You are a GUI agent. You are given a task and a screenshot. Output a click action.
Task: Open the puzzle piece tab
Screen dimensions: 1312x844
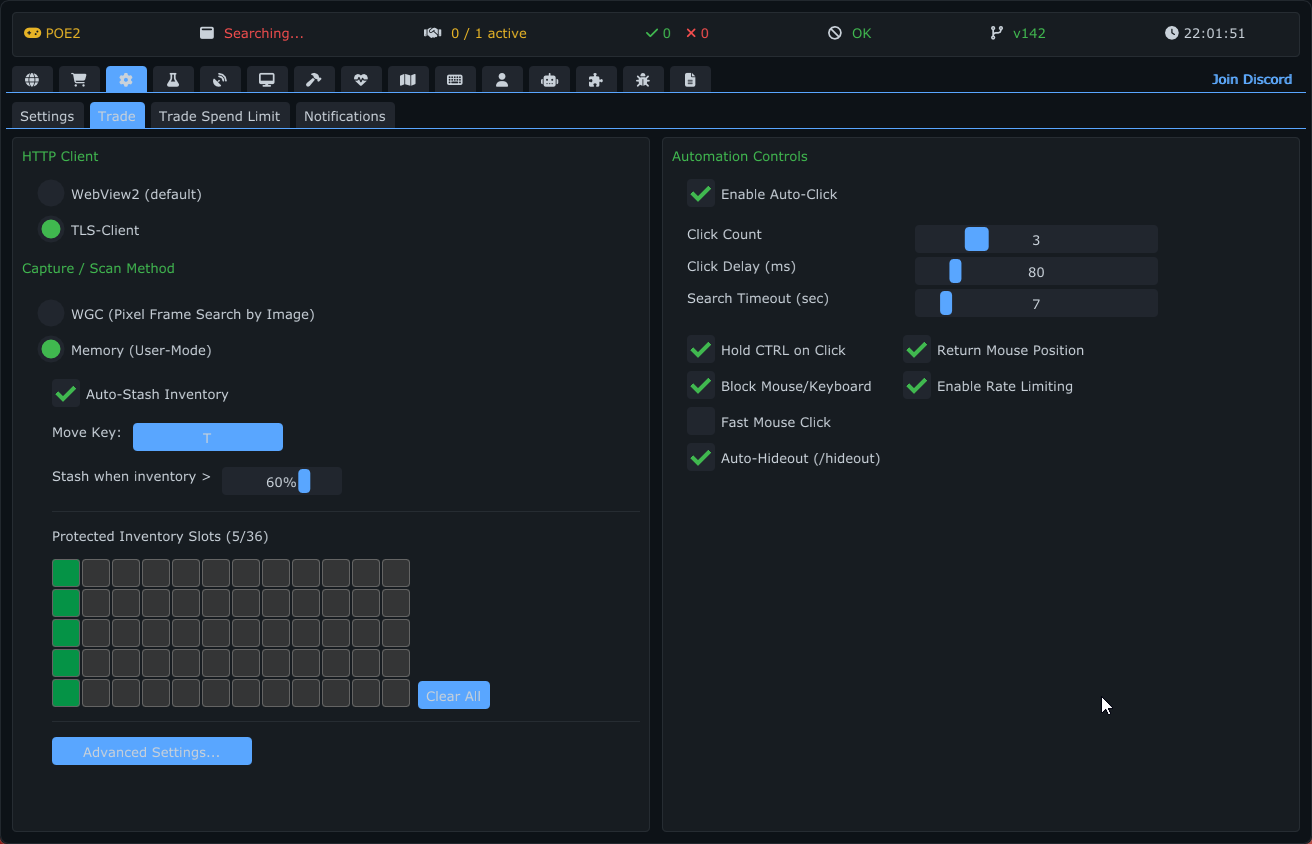tap(596, 80)
